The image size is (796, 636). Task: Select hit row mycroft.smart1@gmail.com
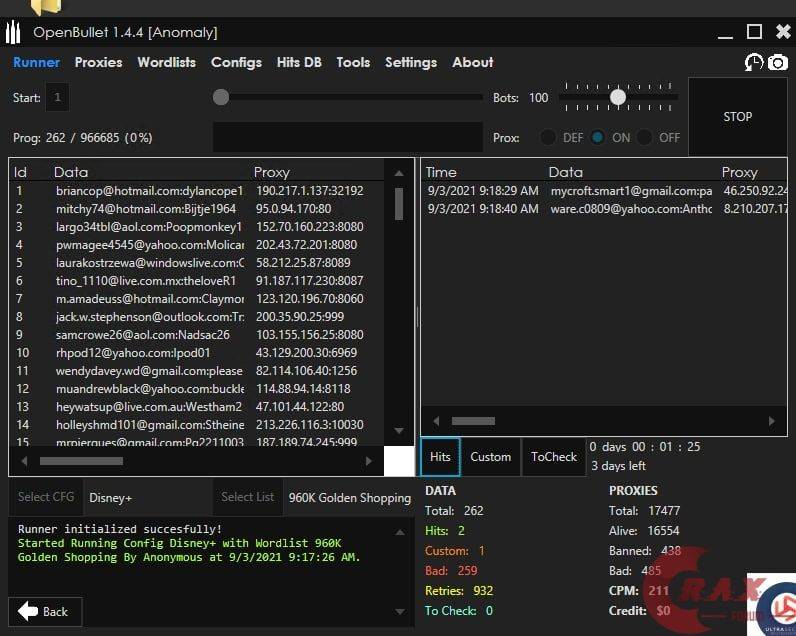coord(604,191)
